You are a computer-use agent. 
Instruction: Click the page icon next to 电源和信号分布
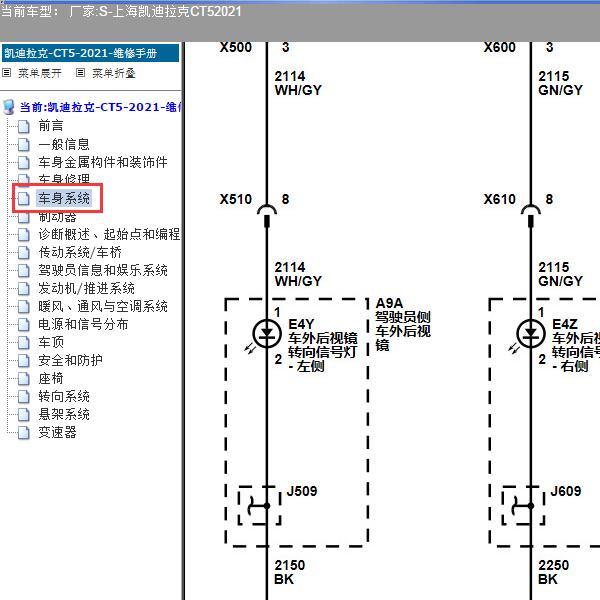pyautogui.click(x=24, y=324)
